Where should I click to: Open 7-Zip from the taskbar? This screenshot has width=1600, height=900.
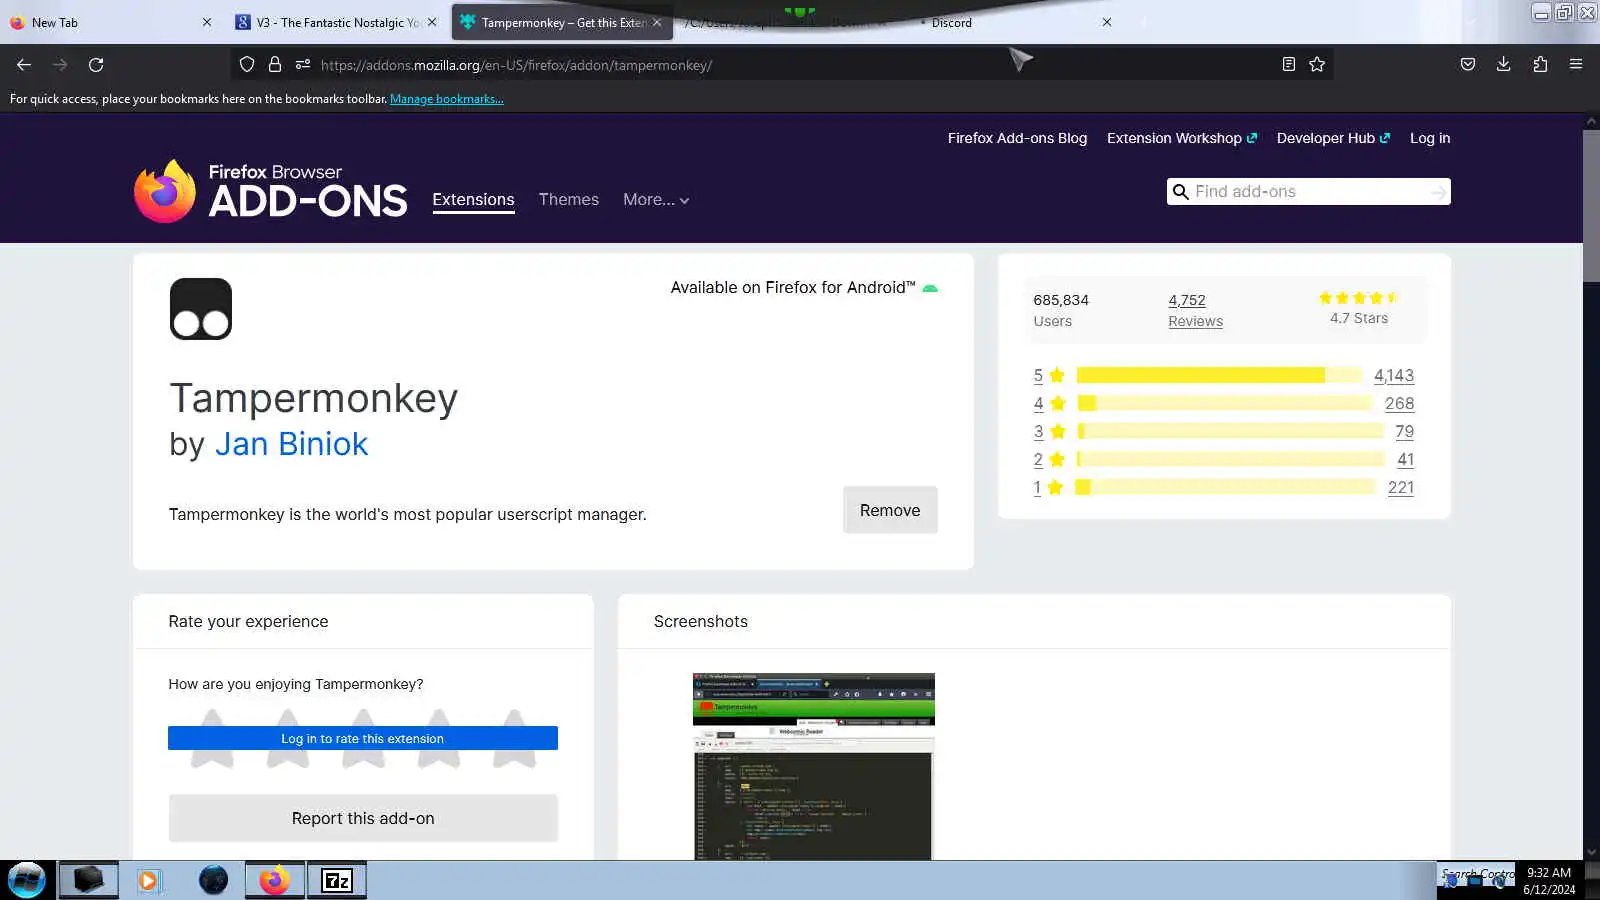coord(337,880)
